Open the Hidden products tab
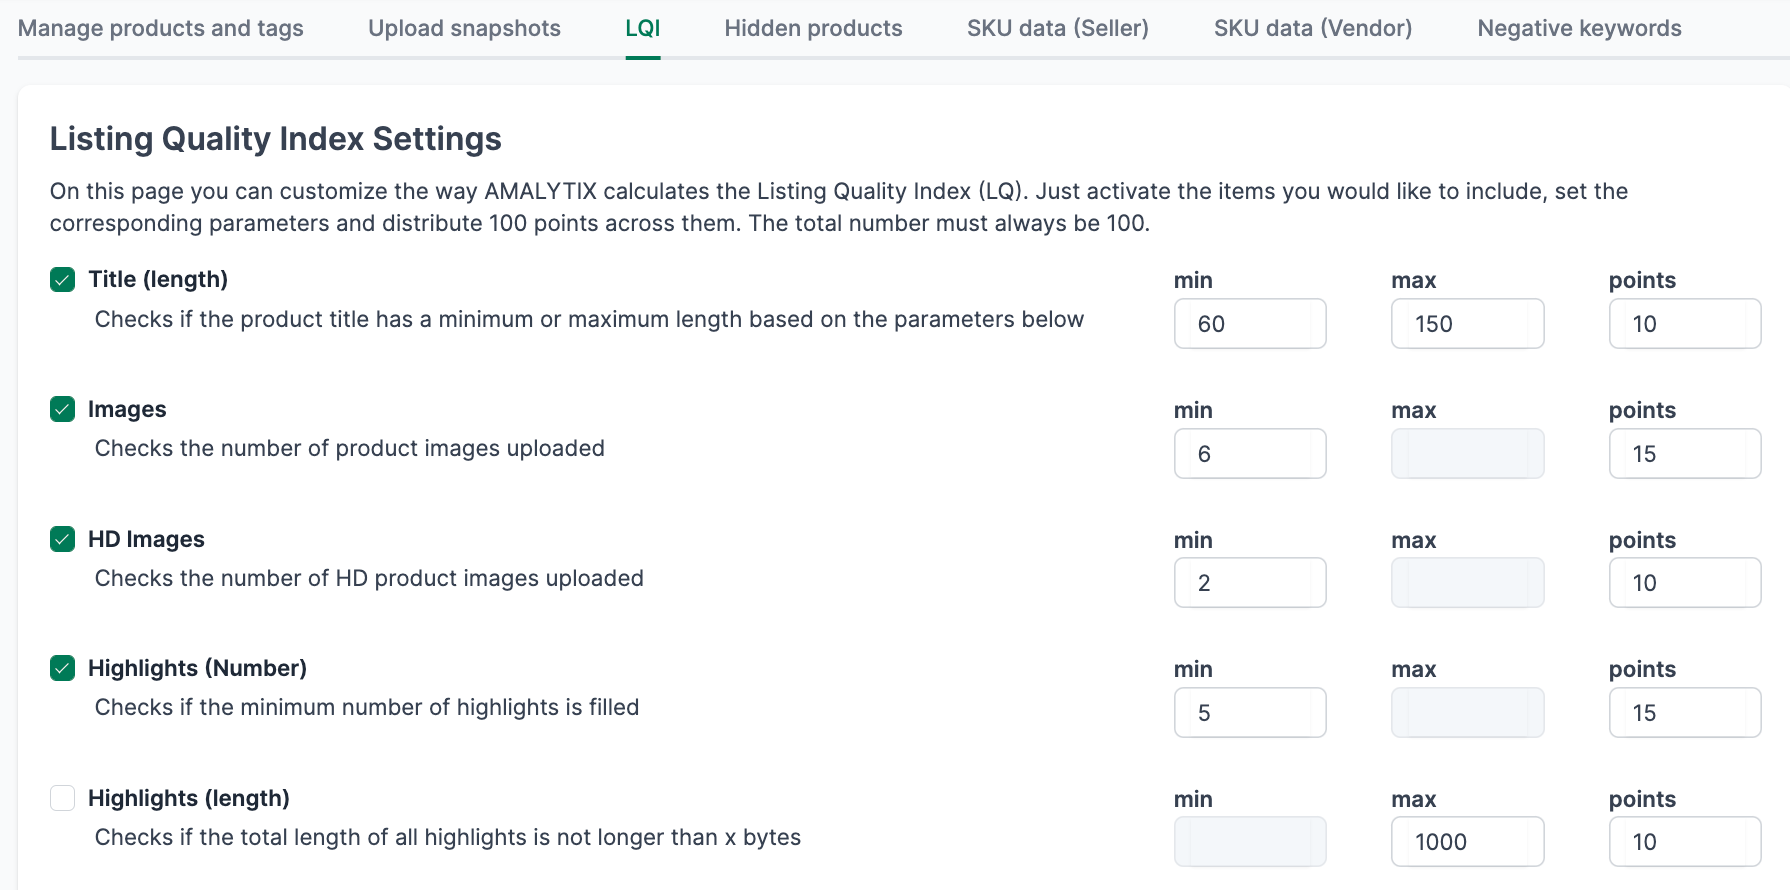Image resolution: width=1790 pixels, height=890 pixels. (812, 28)
